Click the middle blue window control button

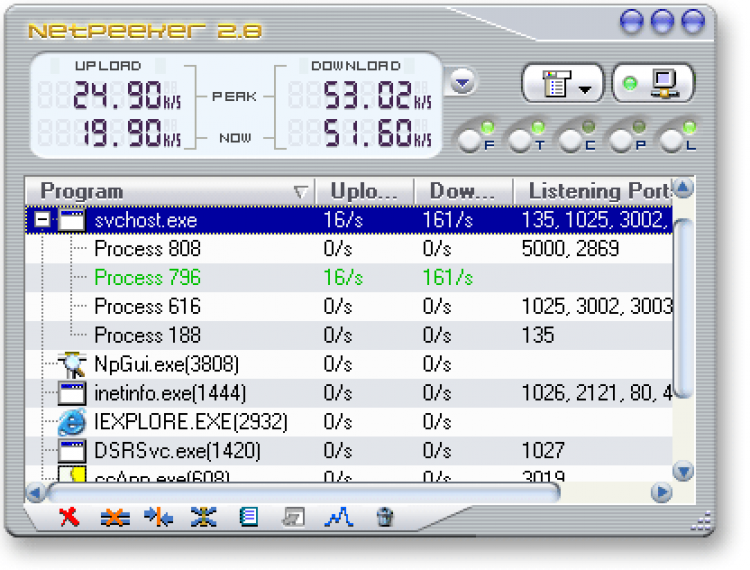(662, 21)
